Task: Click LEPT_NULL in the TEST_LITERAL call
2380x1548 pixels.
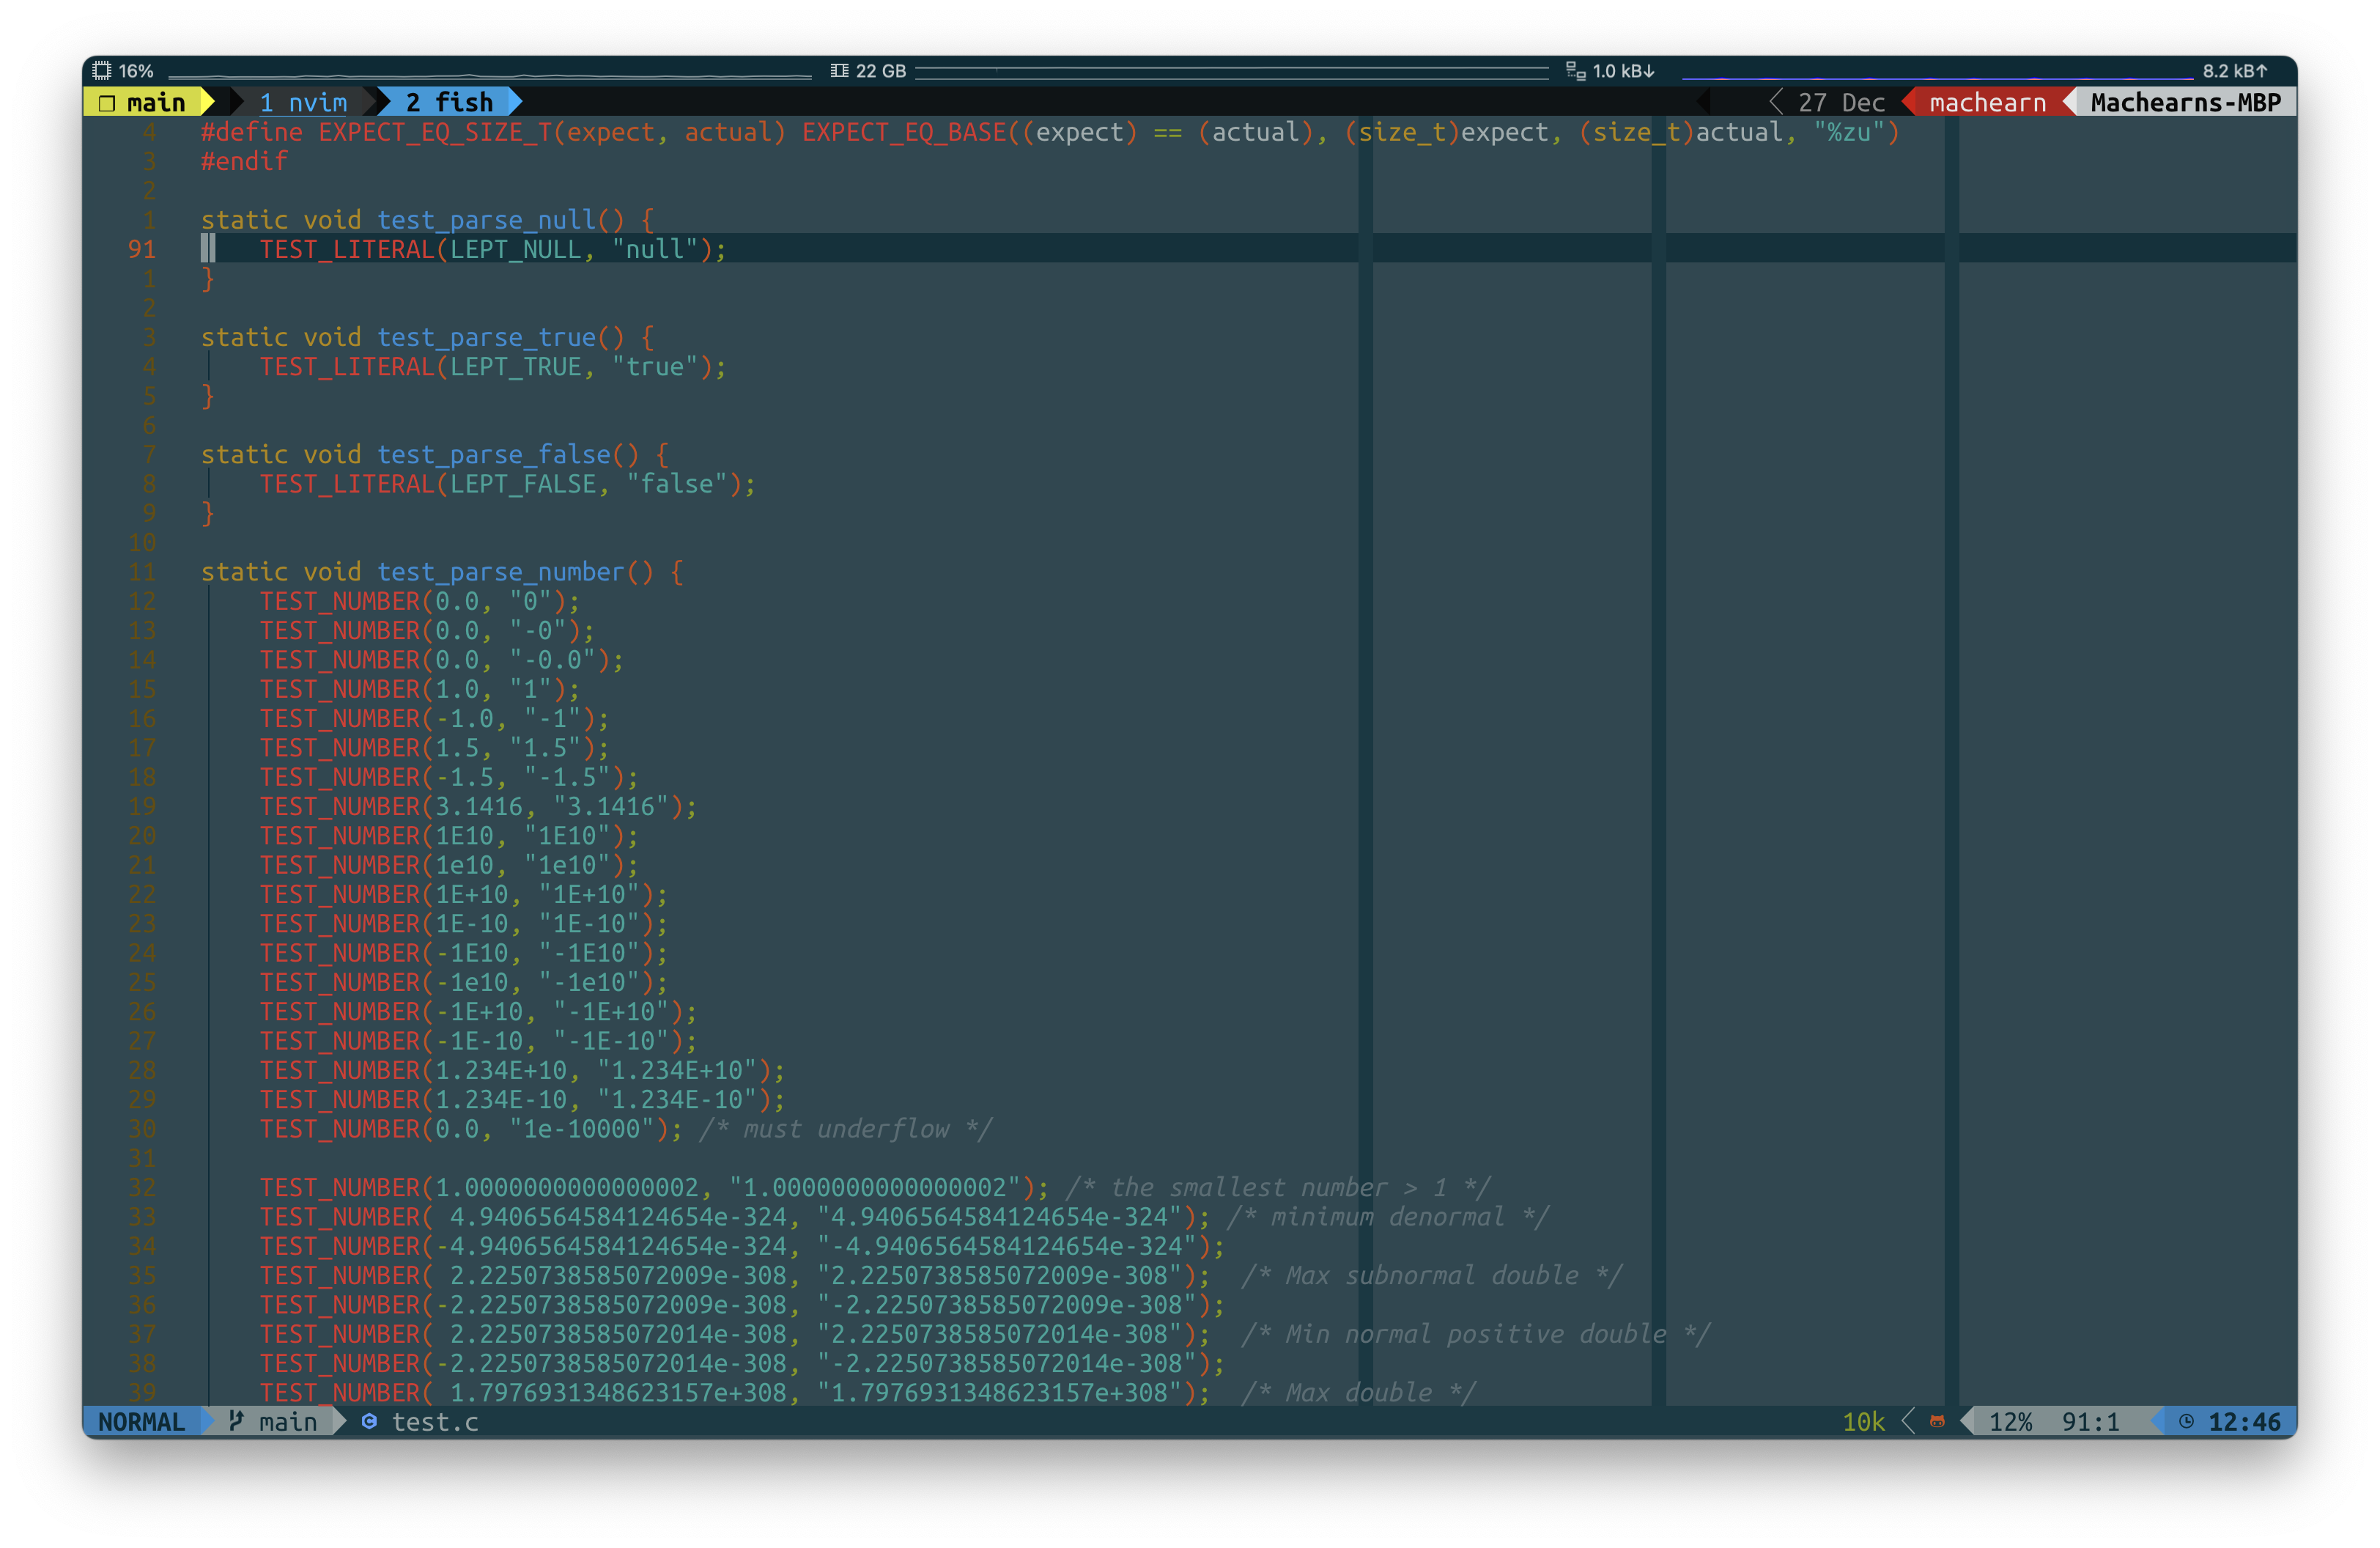Action: point(515,249)
